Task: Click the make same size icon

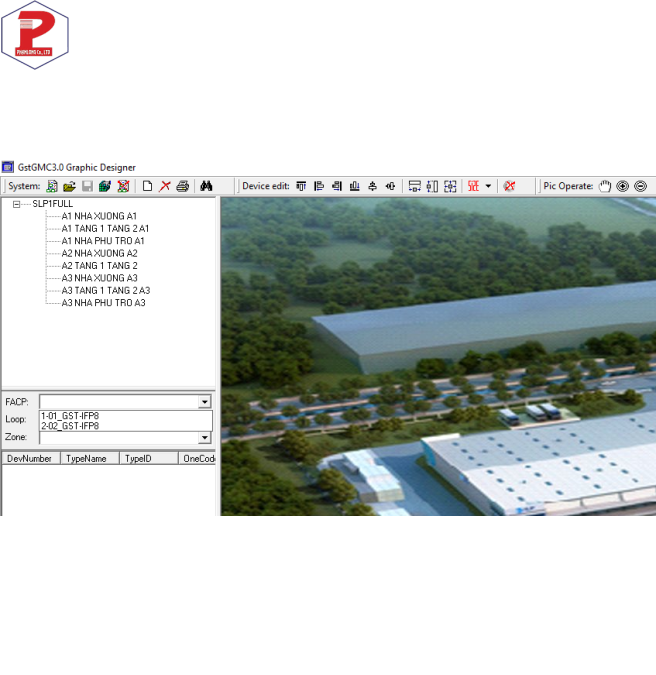Action: click(450, 186)
